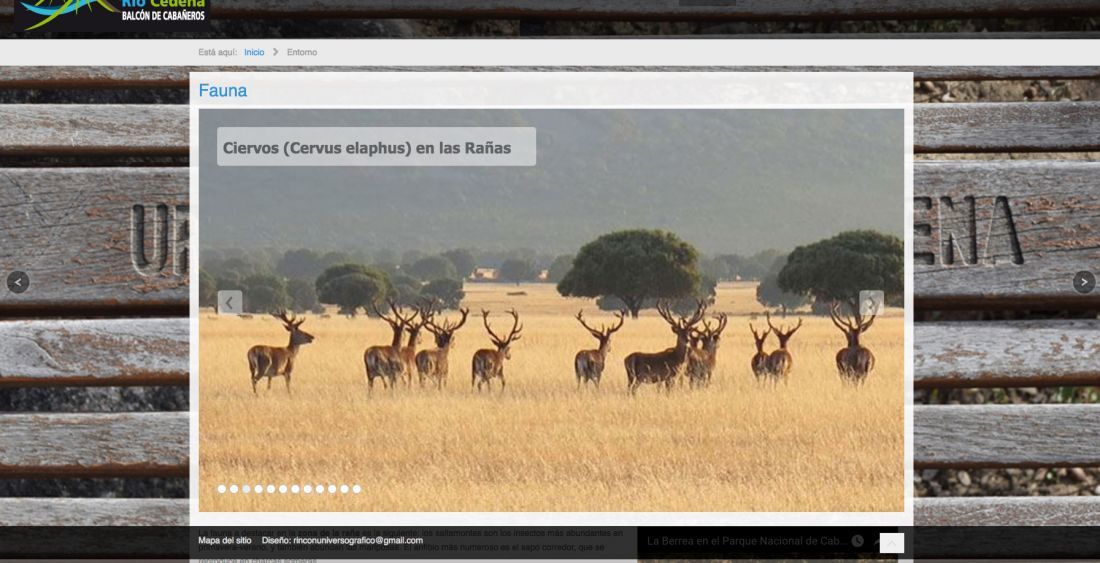Image resolution: width=1100 pixels, height=563 pixels.
Task: Jump to the last slide dot
Action: (x=356, y=489)
